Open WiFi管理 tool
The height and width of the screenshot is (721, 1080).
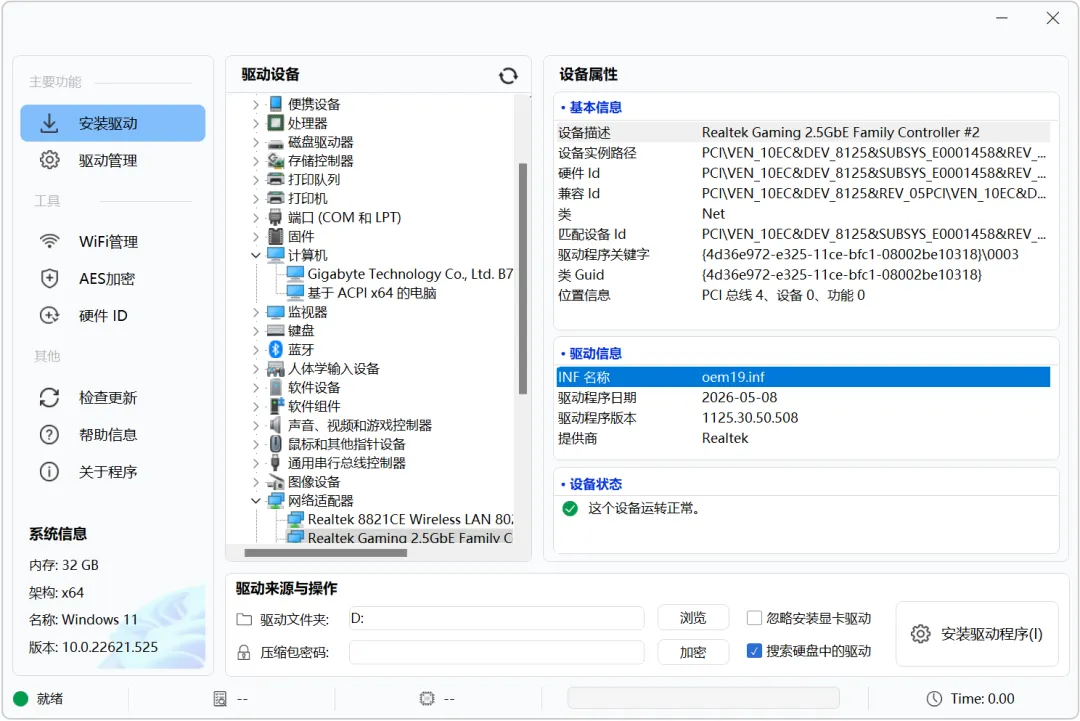tap(113, 242)
